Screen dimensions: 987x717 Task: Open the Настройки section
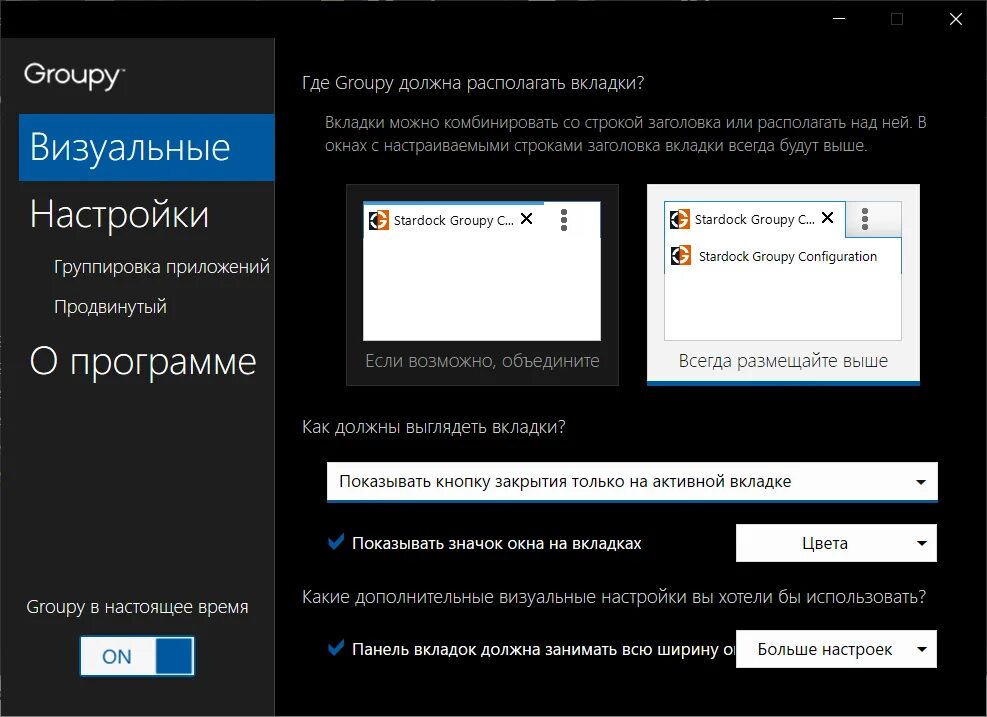[119, 214]
